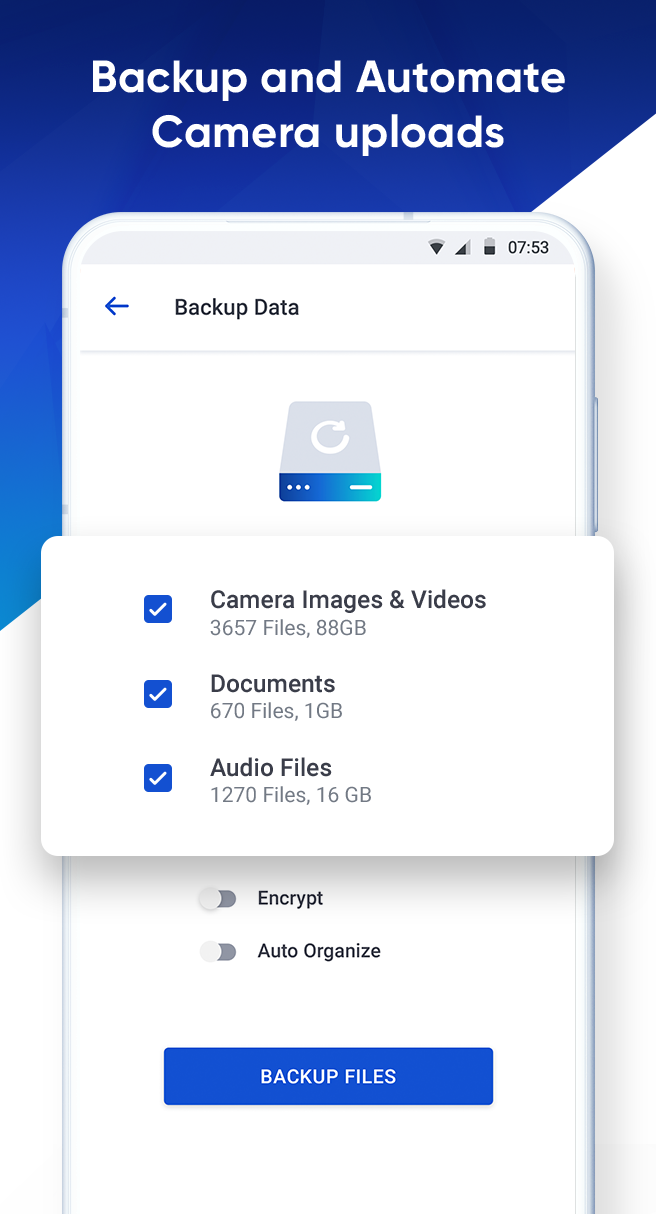Screen dimensions: 656x1214
Task: Uncheck the Audio Files checkbox
Action: tap(158, 778)
